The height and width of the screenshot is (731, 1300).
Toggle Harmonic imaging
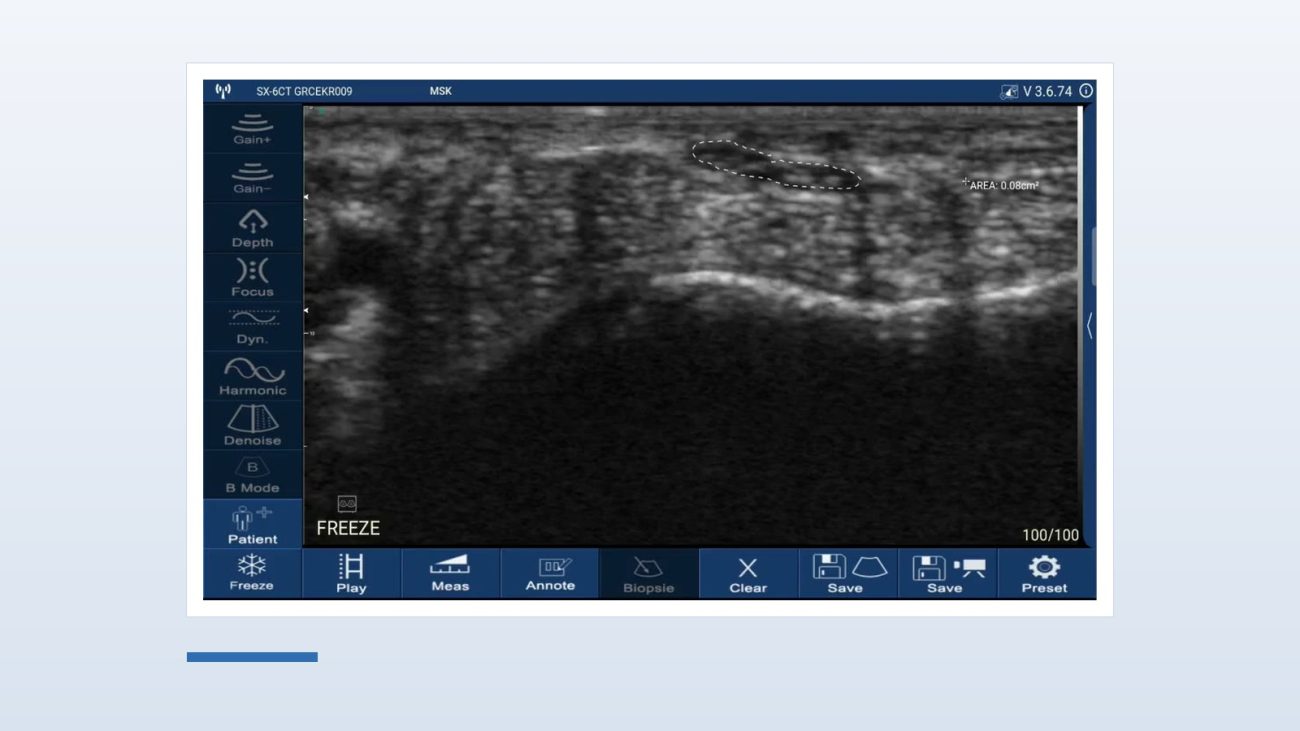[252, 376]
